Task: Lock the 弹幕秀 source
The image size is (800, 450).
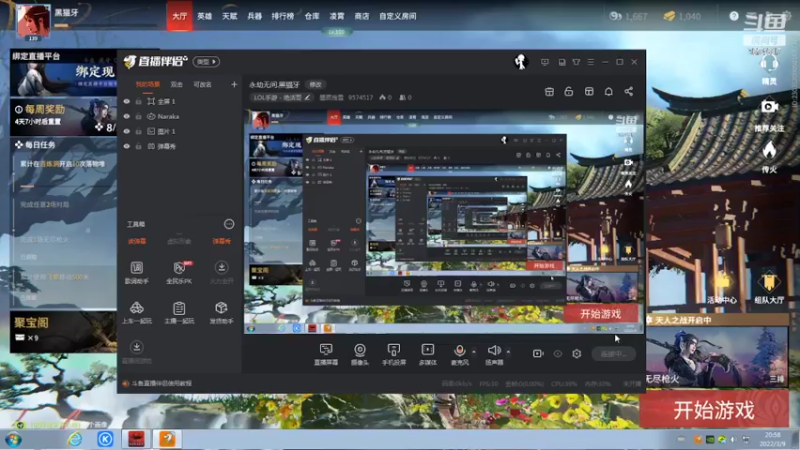Action: (x=138, y=146)
